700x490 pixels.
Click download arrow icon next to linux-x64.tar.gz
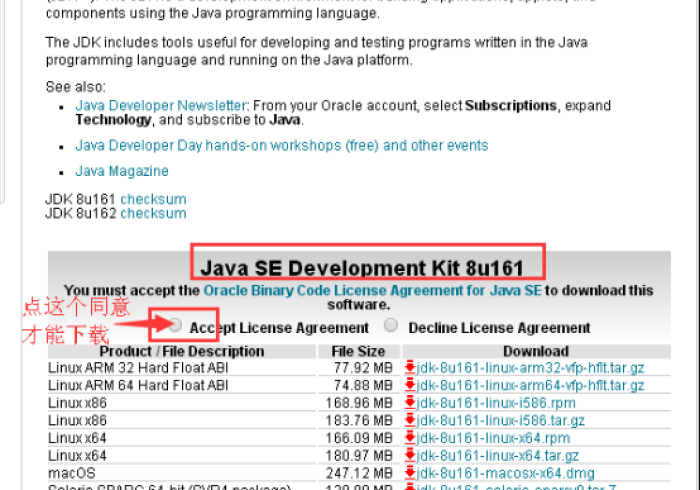(x=410, y=455)
